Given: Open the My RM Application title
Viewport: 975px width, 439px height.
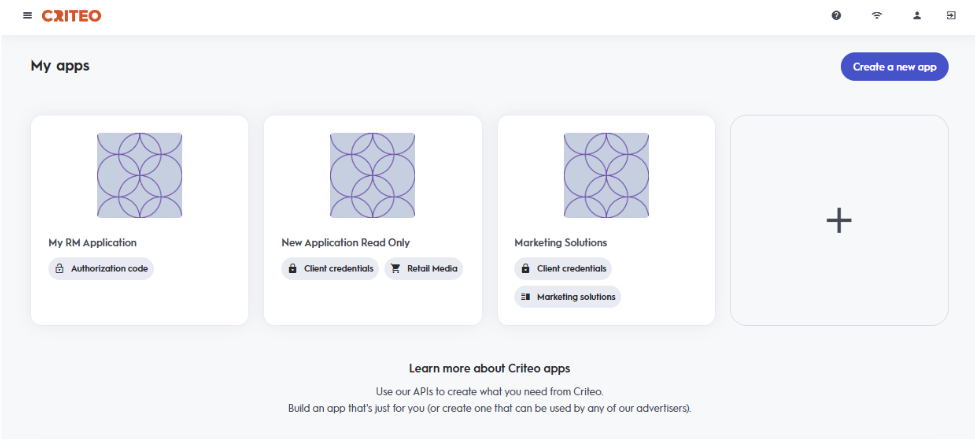Looking at the screenshot, I should coord(93,243).
